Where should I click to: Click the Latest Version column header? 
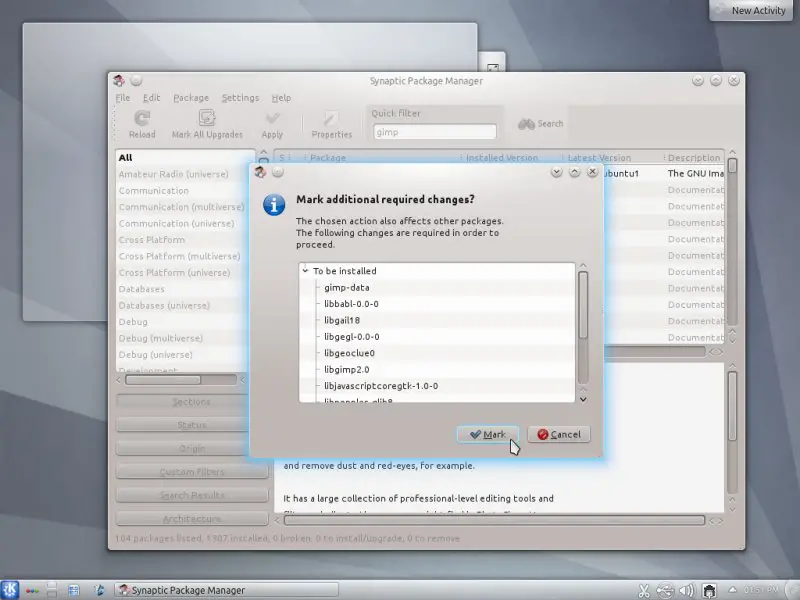[x=613, y=158]
